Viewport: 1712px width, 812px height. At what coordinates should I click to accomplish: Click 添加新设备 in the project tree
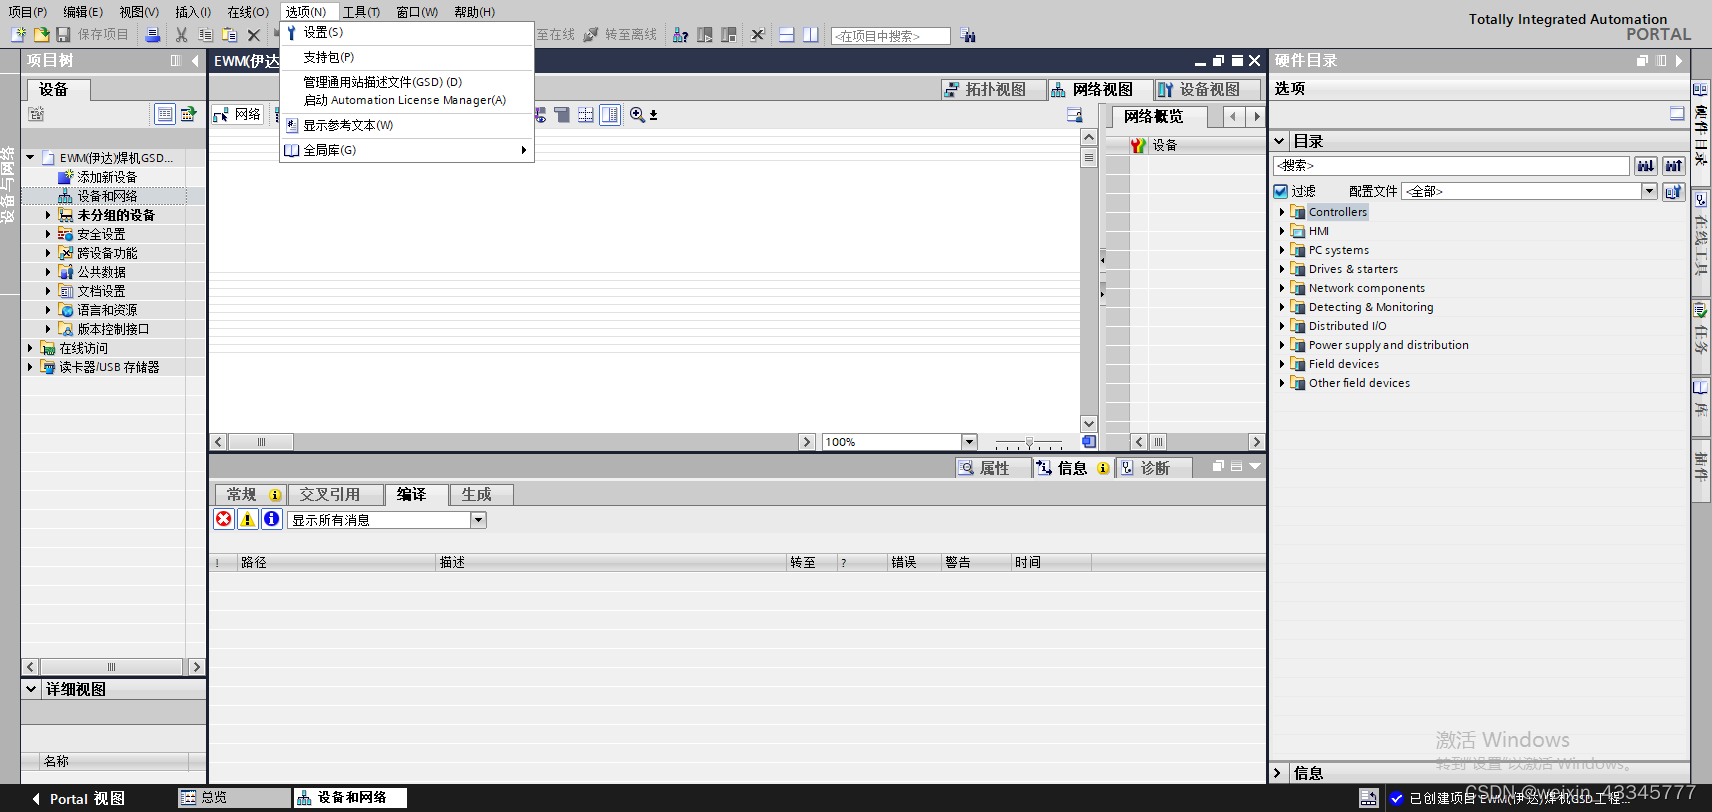tap(107, 177)
